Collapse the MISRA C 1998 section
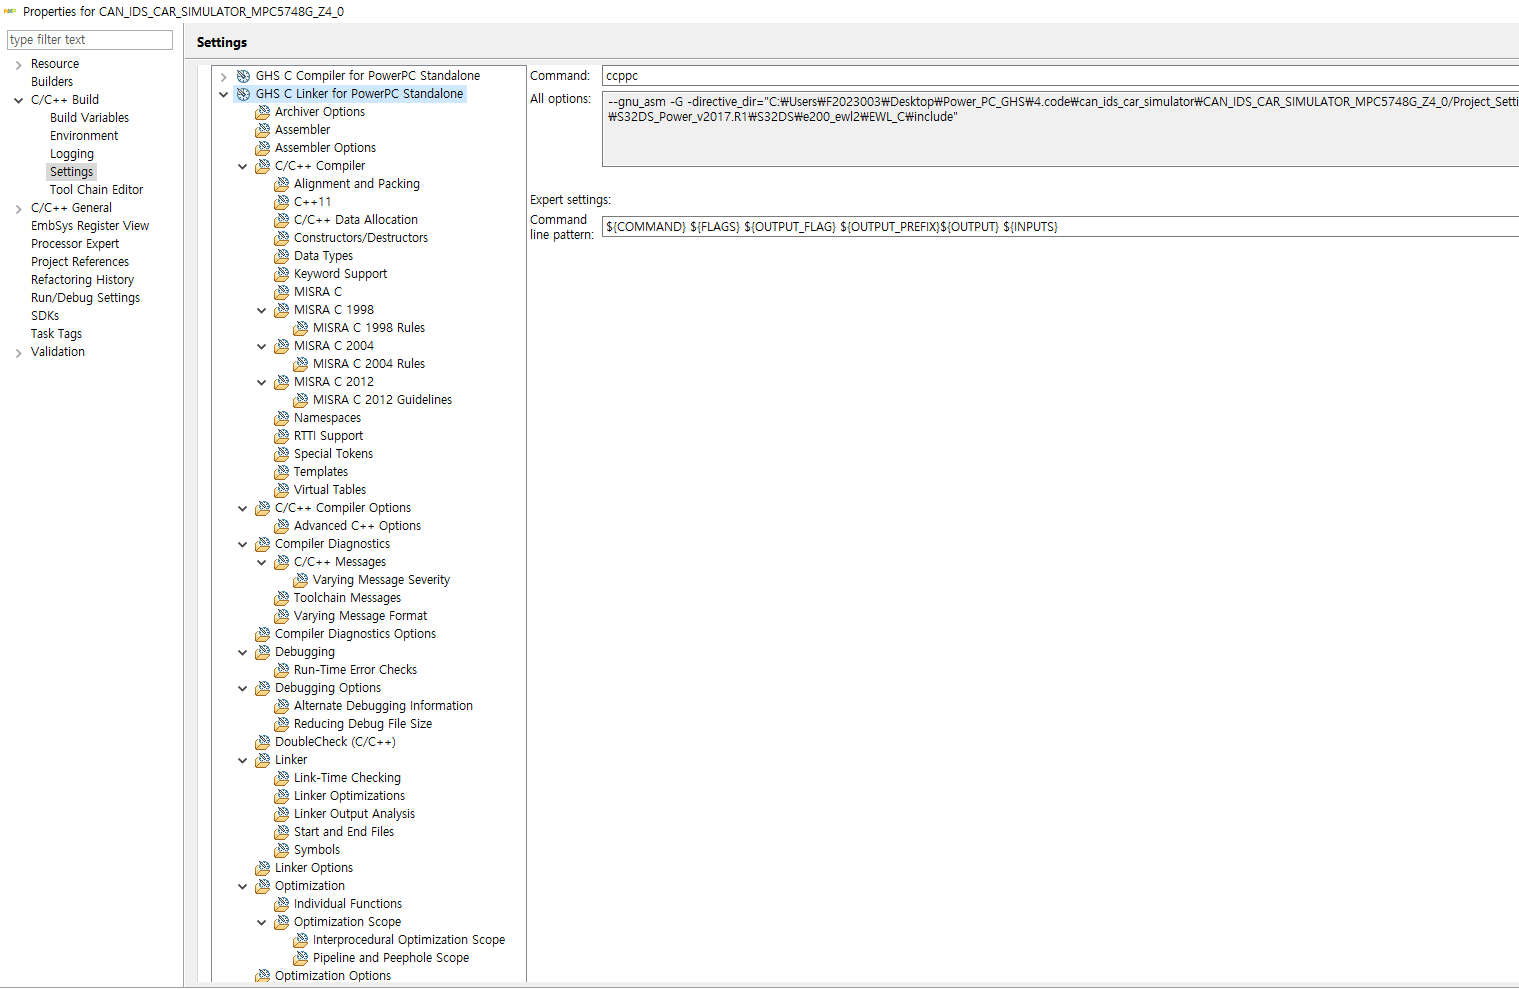The width and height of the screenshot is (1519, 989). click(261, 309)
